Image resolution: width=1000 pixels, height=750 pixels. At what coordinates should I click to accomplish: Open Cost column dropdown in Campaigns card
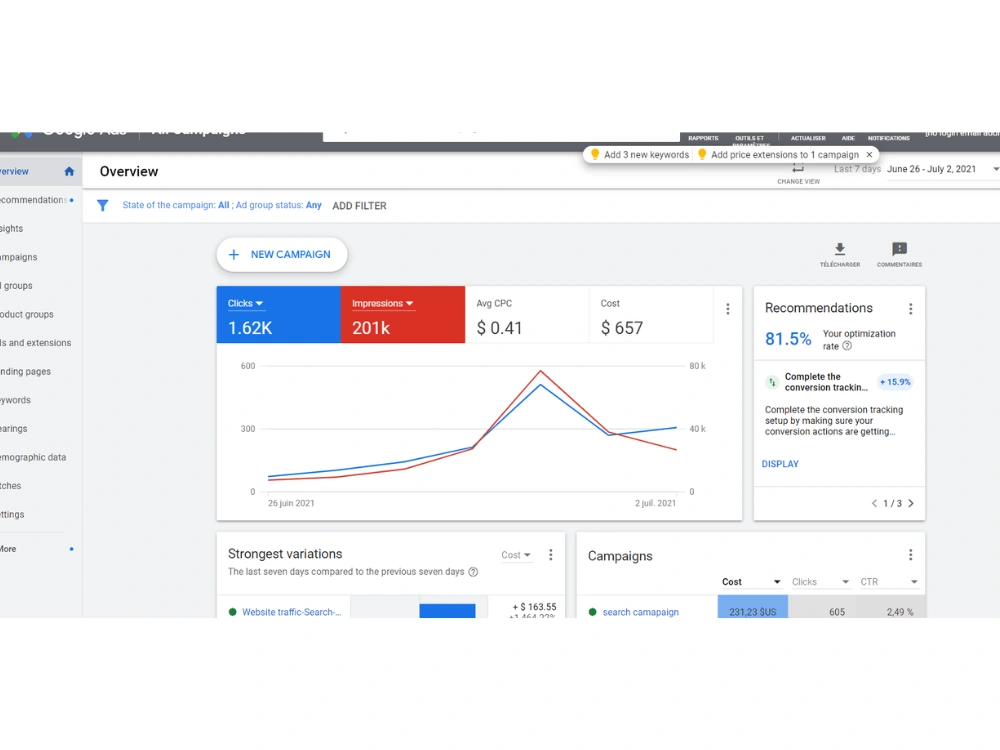pos(751,582)
